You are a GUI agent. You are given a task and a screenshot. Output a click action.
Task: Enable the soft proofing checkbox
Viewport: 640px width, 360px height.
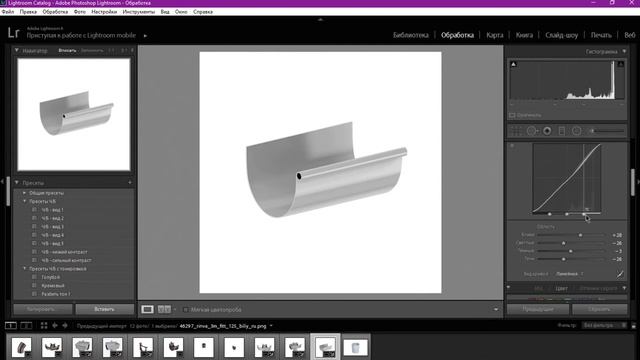[x=186, y=310]
